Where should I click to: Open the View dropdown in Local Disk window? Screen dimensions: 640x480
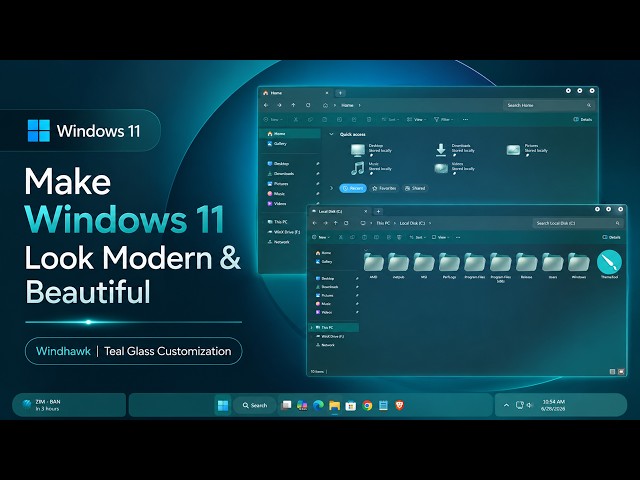tap(440, 237)
